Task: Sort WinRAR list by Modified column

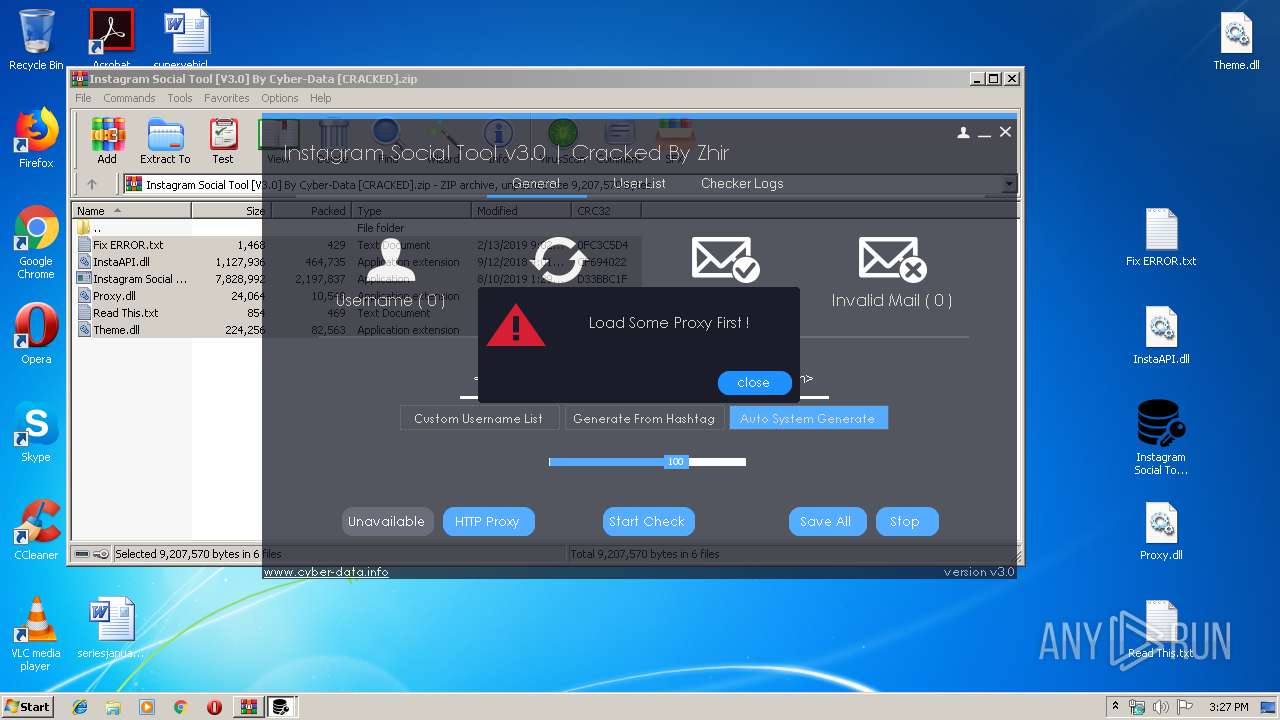Action: (521, 211)
